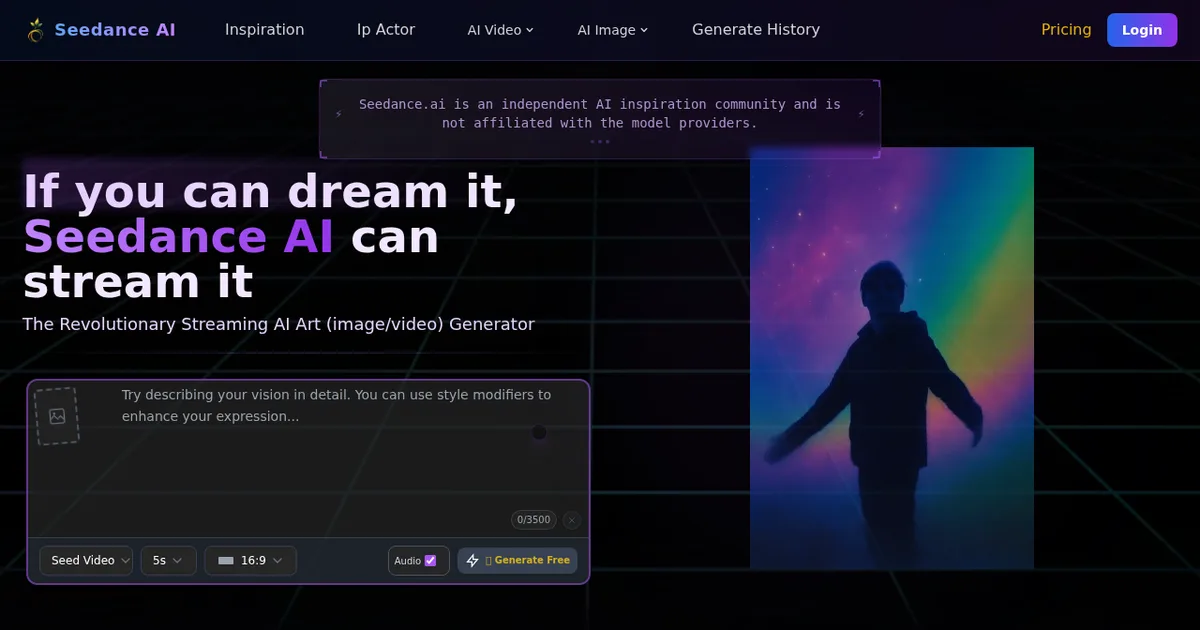Open the Seed Video model dropdown
Screen dimensions: 1200x630
tap(86, 561)
